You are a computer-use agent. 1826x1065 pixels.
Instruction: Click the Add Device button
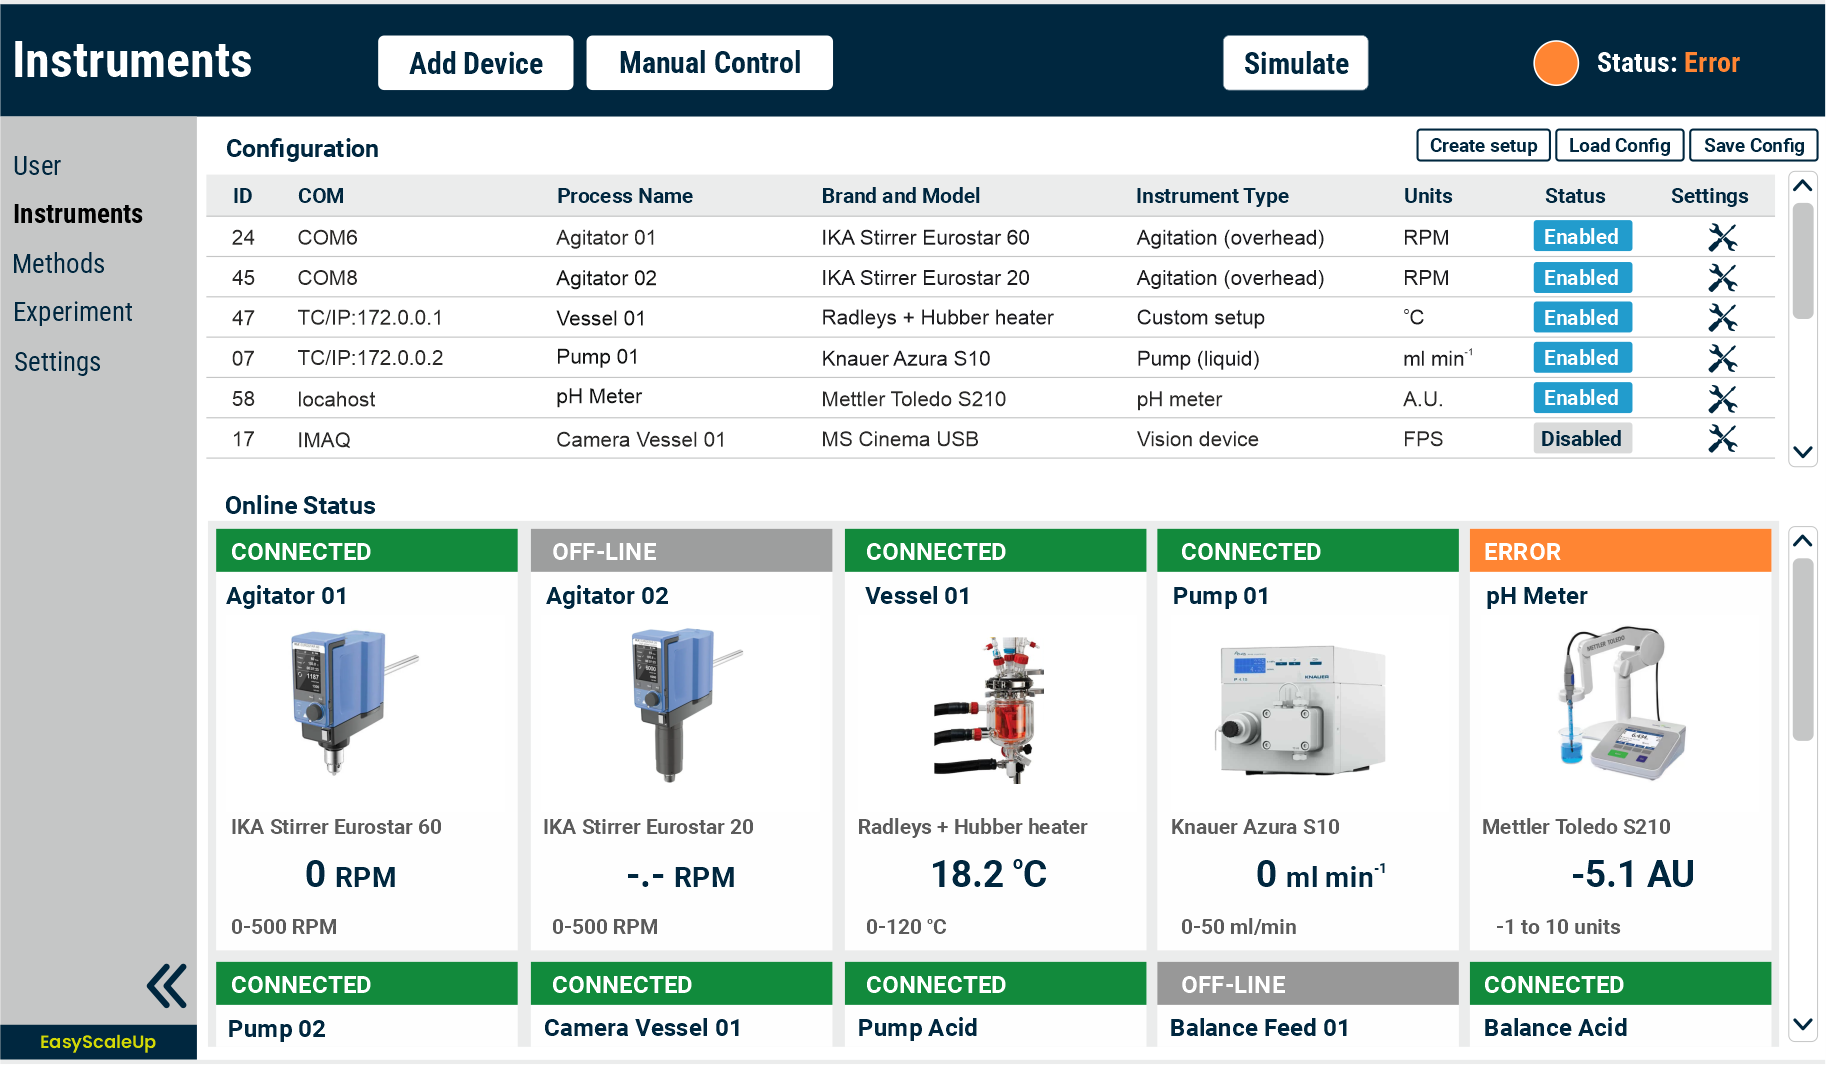point(475,63)
